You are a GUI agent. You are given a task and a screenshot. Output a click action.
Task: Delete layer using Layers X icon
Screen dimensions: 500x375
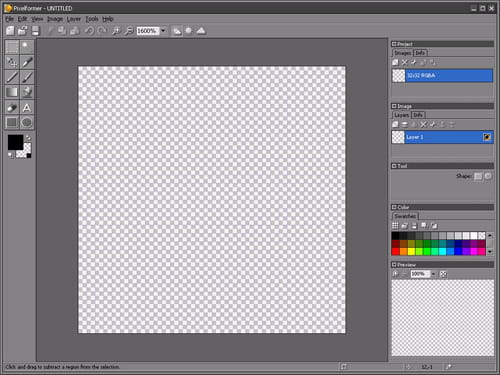(423, 125)
